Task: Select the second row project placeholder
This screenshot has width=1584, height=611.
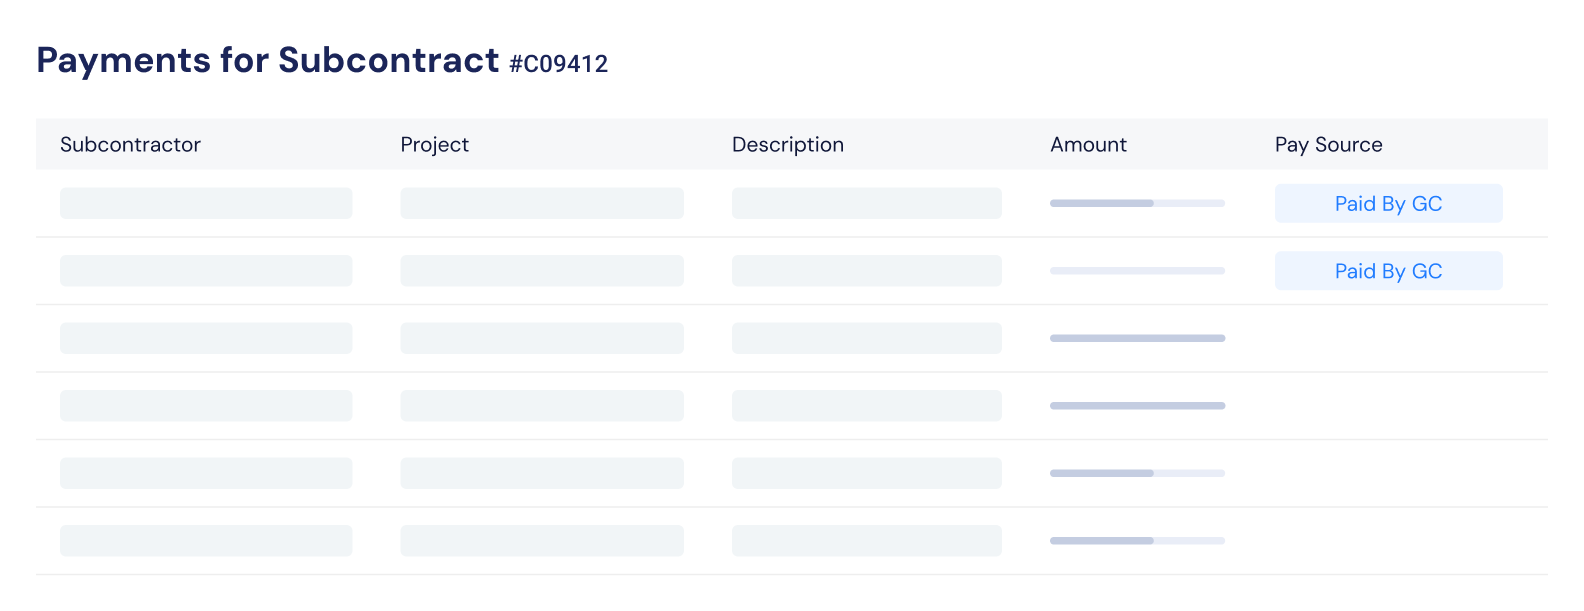Action: tap(542, 271)
